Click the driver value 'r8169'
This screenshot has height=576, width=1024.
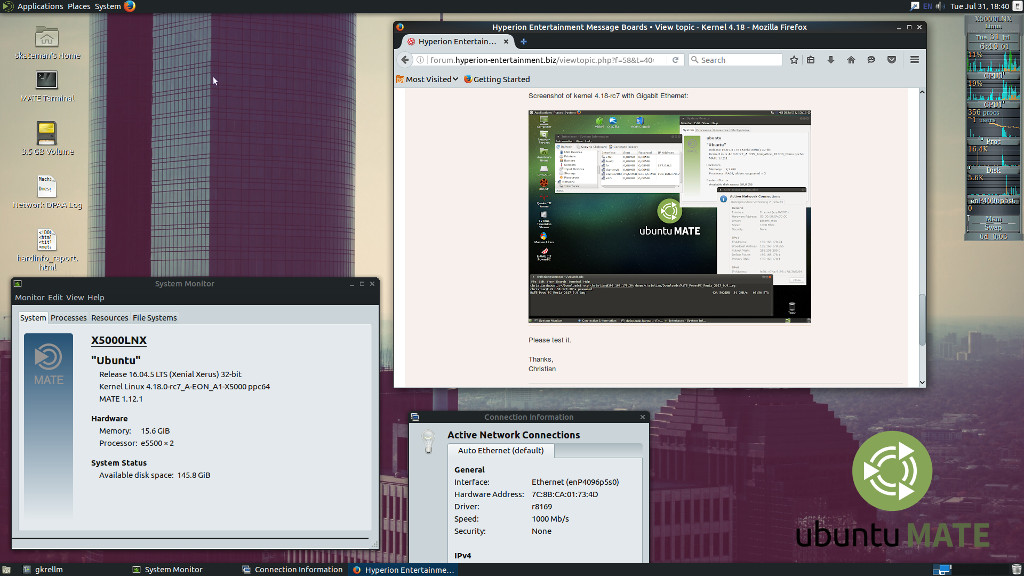pos(542,506)
